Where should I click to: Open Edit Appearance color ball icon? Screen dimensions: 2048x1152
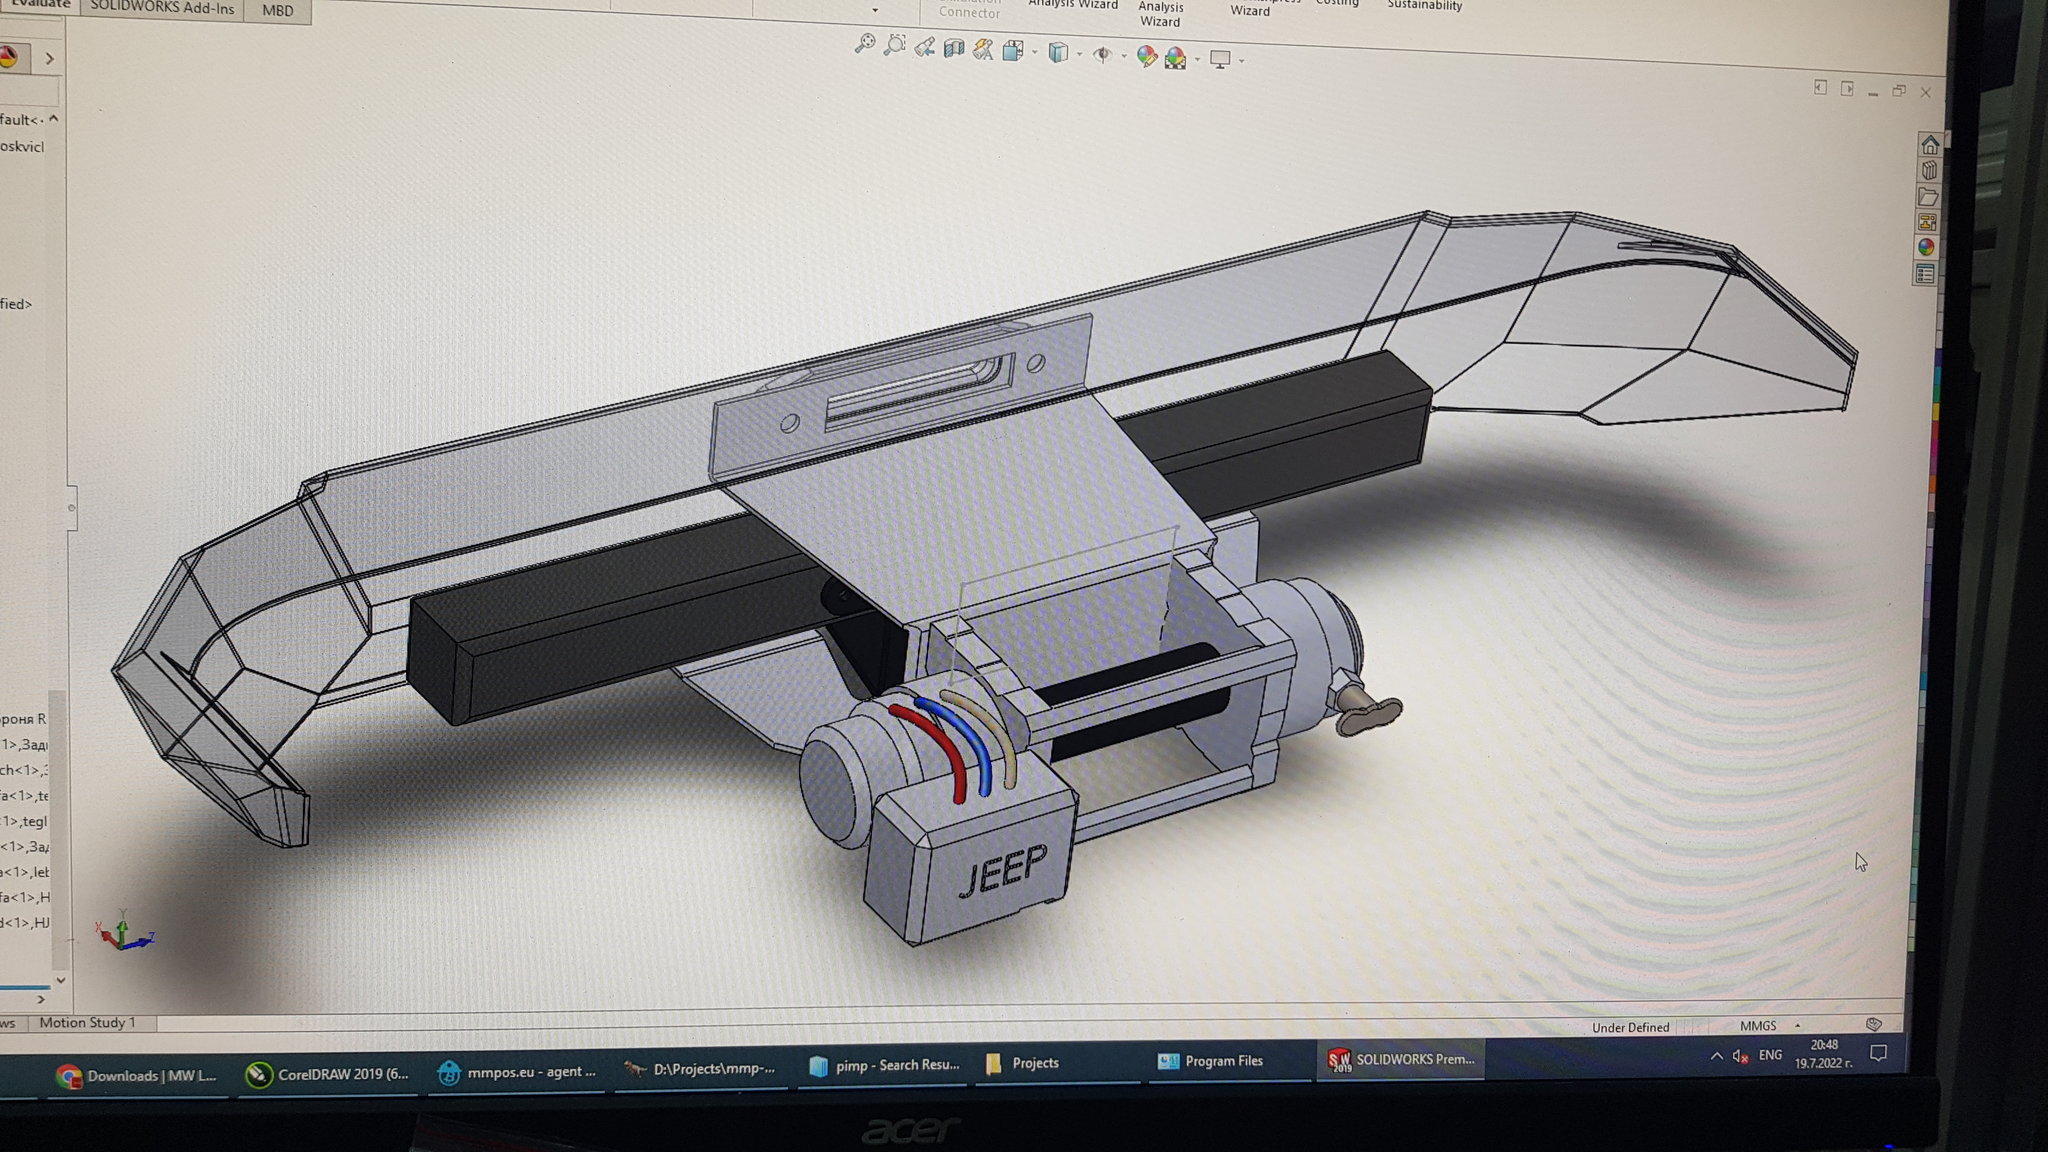(1146, 57)
